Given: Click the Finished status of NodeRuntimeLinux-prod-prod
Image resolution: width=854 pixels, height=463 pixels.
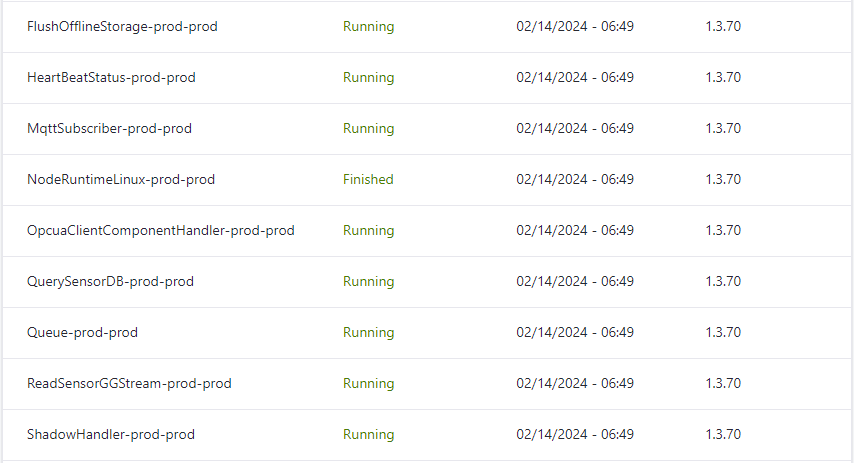Looking at the screenshot, I should (368, 180).
